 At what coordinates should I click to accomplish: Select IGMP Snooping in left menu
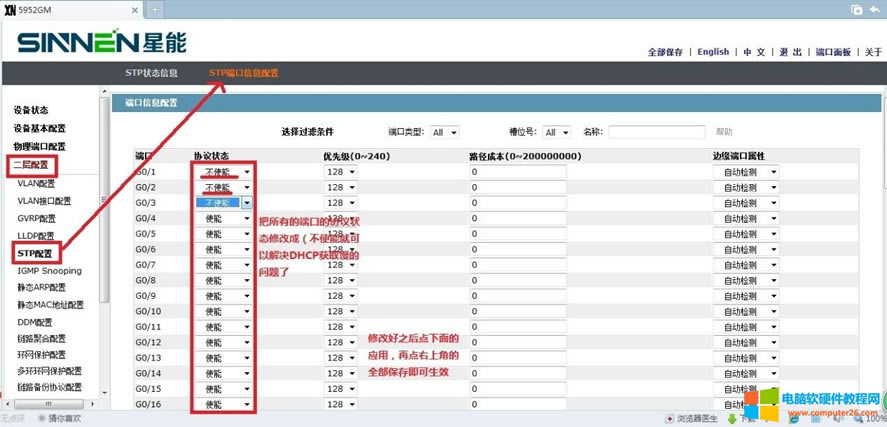(49, 271)
